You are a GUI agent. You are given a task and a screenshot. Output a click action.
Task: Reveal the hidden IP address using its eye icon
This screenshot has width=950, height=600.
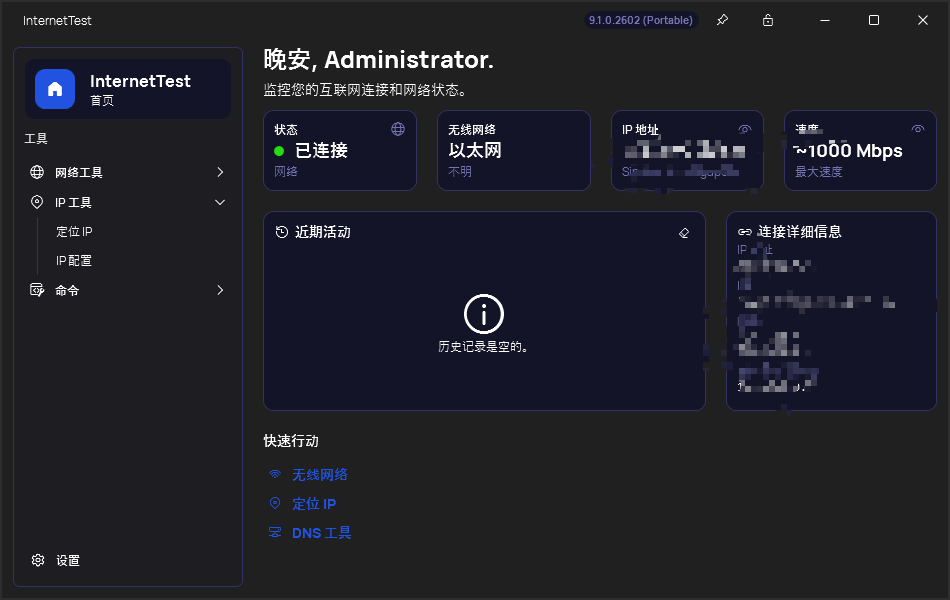coord(745,129)
